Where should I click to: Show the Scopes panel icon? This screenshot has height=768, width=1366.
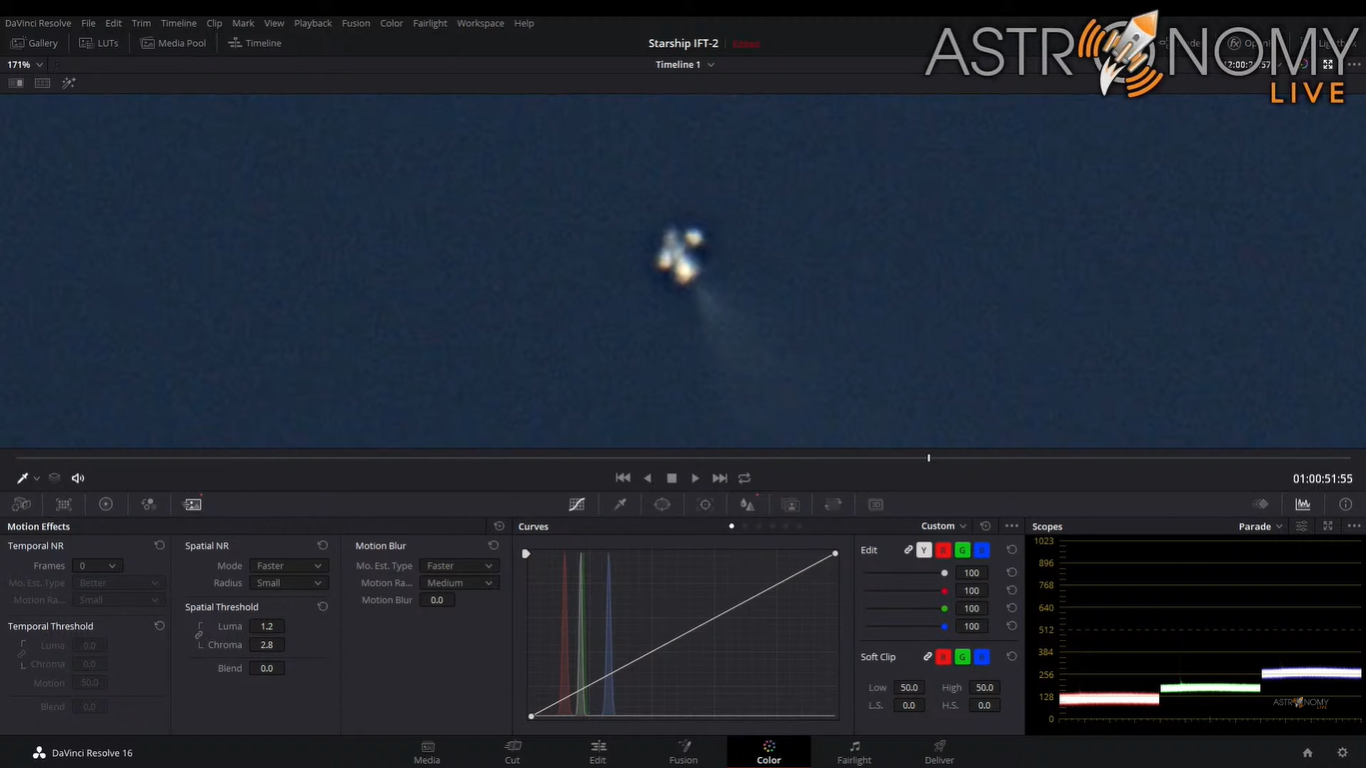click(x=1303, y=505)
